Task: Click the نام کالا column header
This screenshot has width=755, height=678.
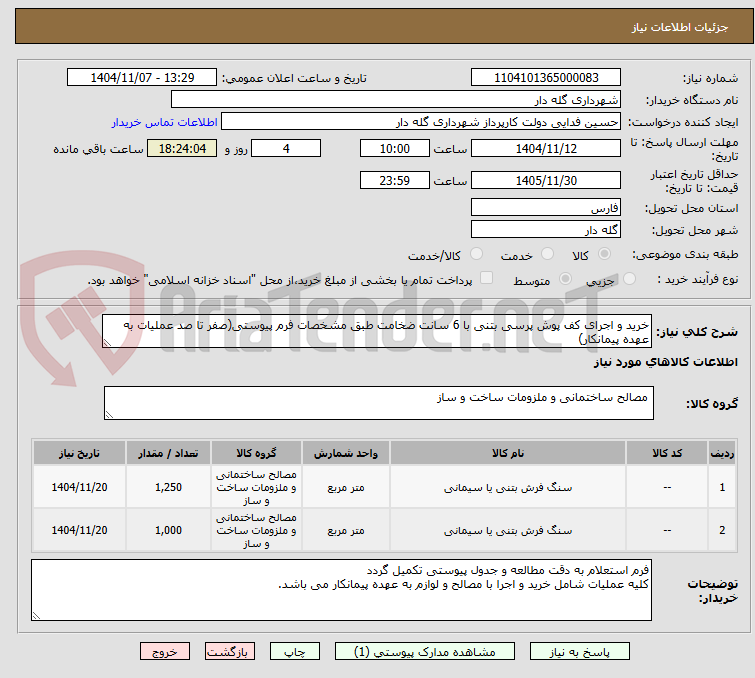Action: click(x=508, y=453)
